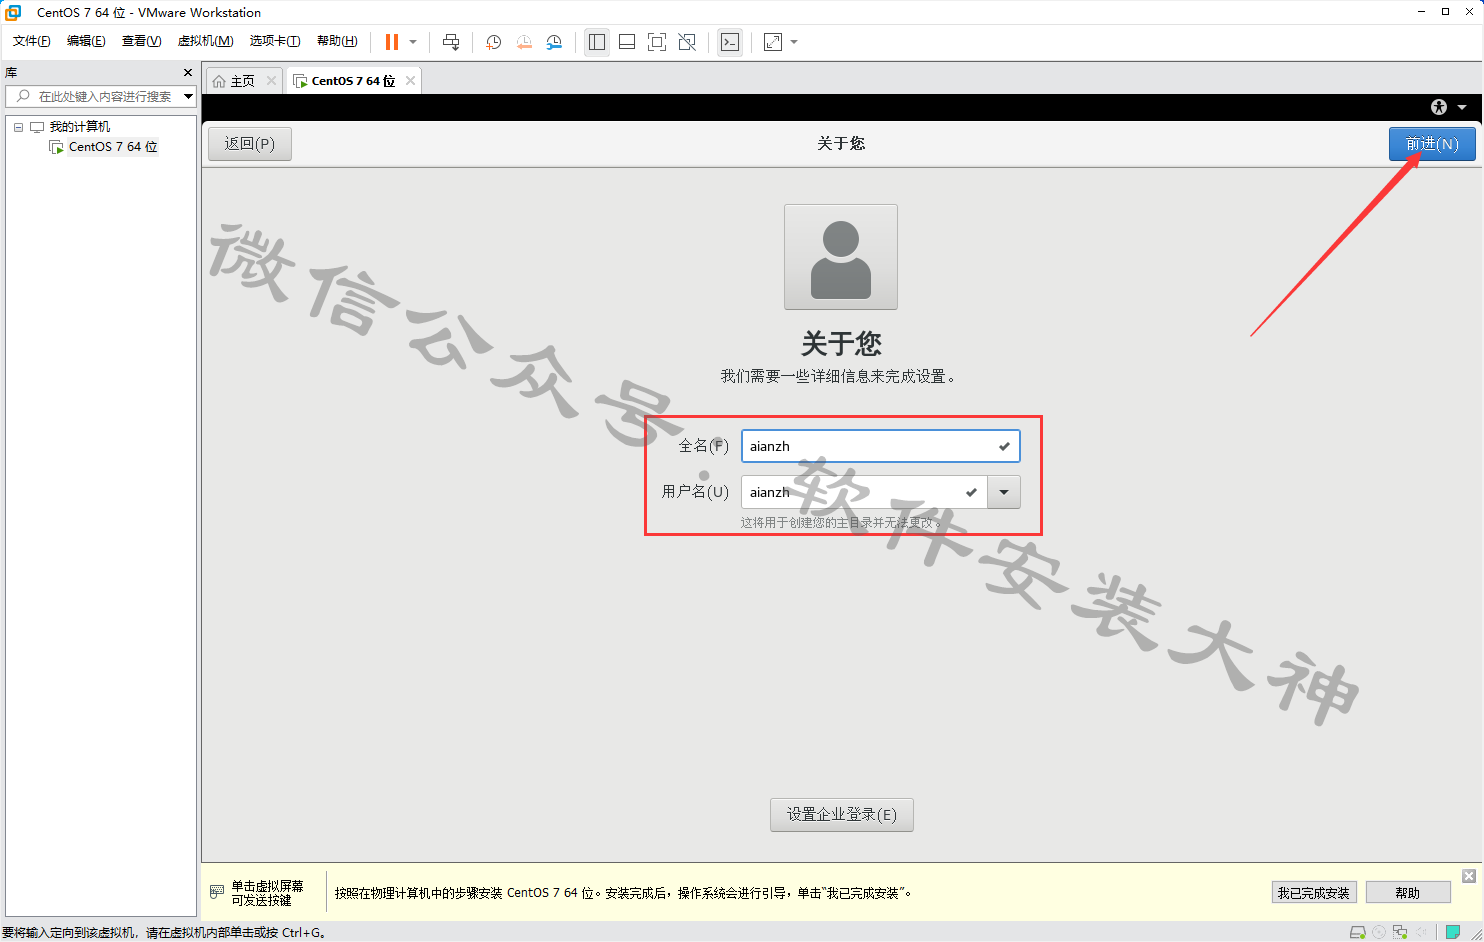Image resolution: width=1484 pixels, height=942 pixels.
Task: Collapse the 我的计算机 tree node
Action: coord(18,127)
